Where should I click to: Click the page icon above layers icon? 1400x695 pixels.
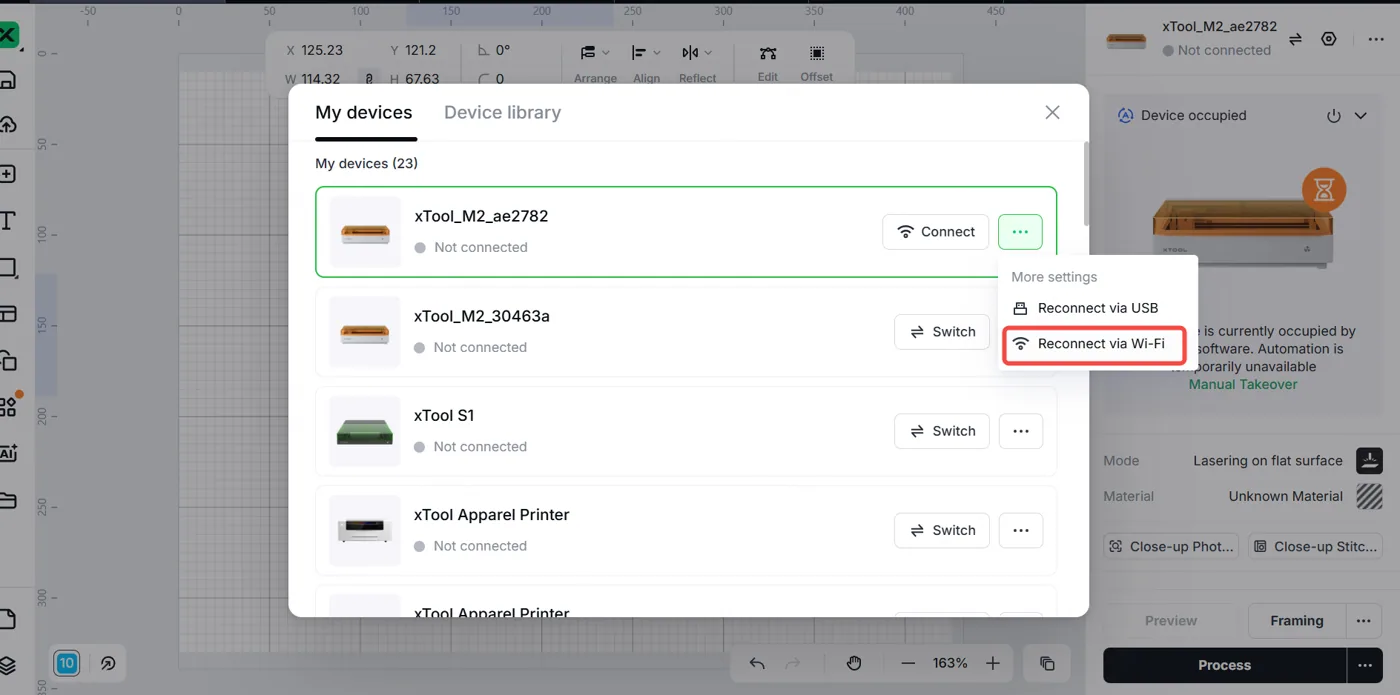[x=7, y=619]
